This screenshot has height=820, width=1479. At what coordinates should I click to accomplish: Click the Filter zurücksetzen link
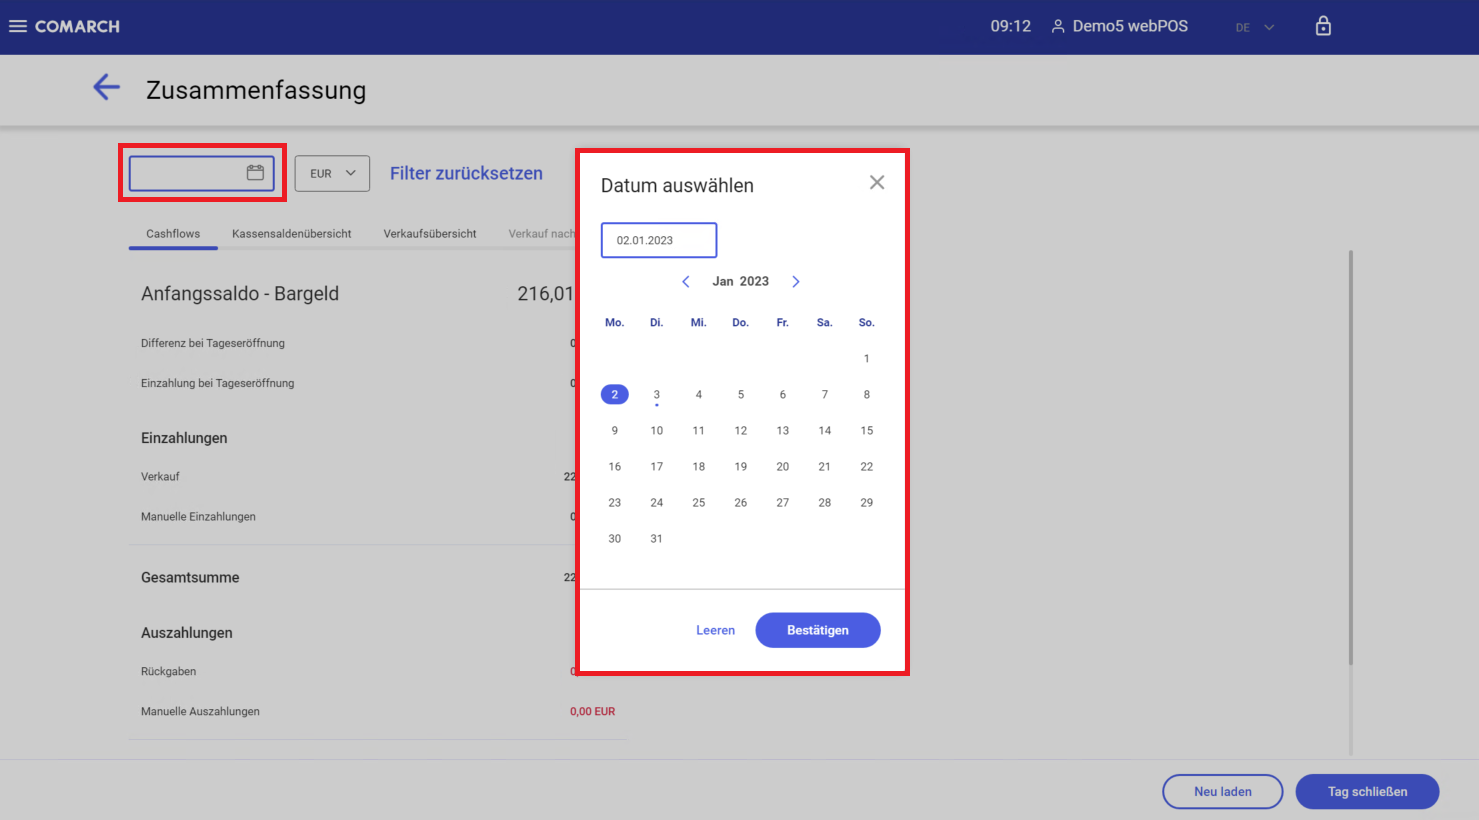tap(466, 173)
